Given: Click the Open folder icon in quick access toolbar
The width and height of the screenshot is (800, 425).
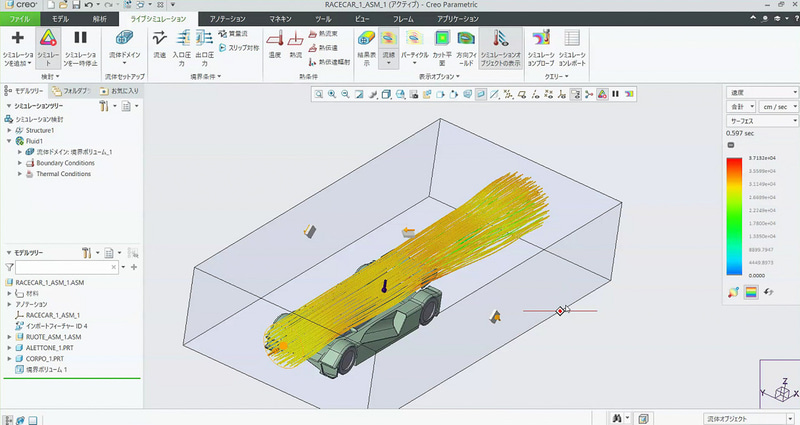Looking at the screenshot, I should click(x=63, y=5).
